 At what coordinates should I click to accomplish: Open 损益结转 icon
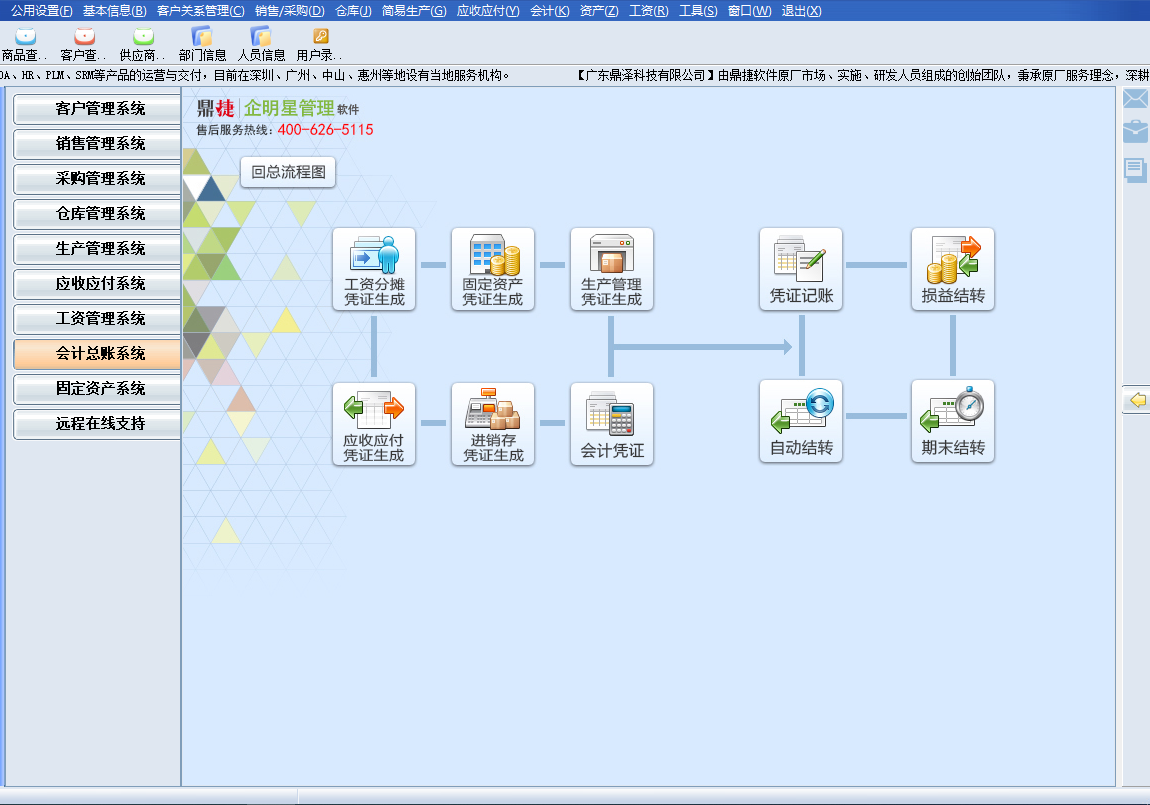tap(952, 268)
